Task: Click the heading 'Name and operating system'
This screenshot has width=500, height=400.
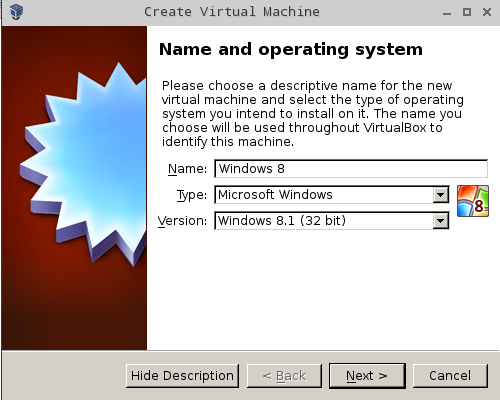Action: pos(291,49)
